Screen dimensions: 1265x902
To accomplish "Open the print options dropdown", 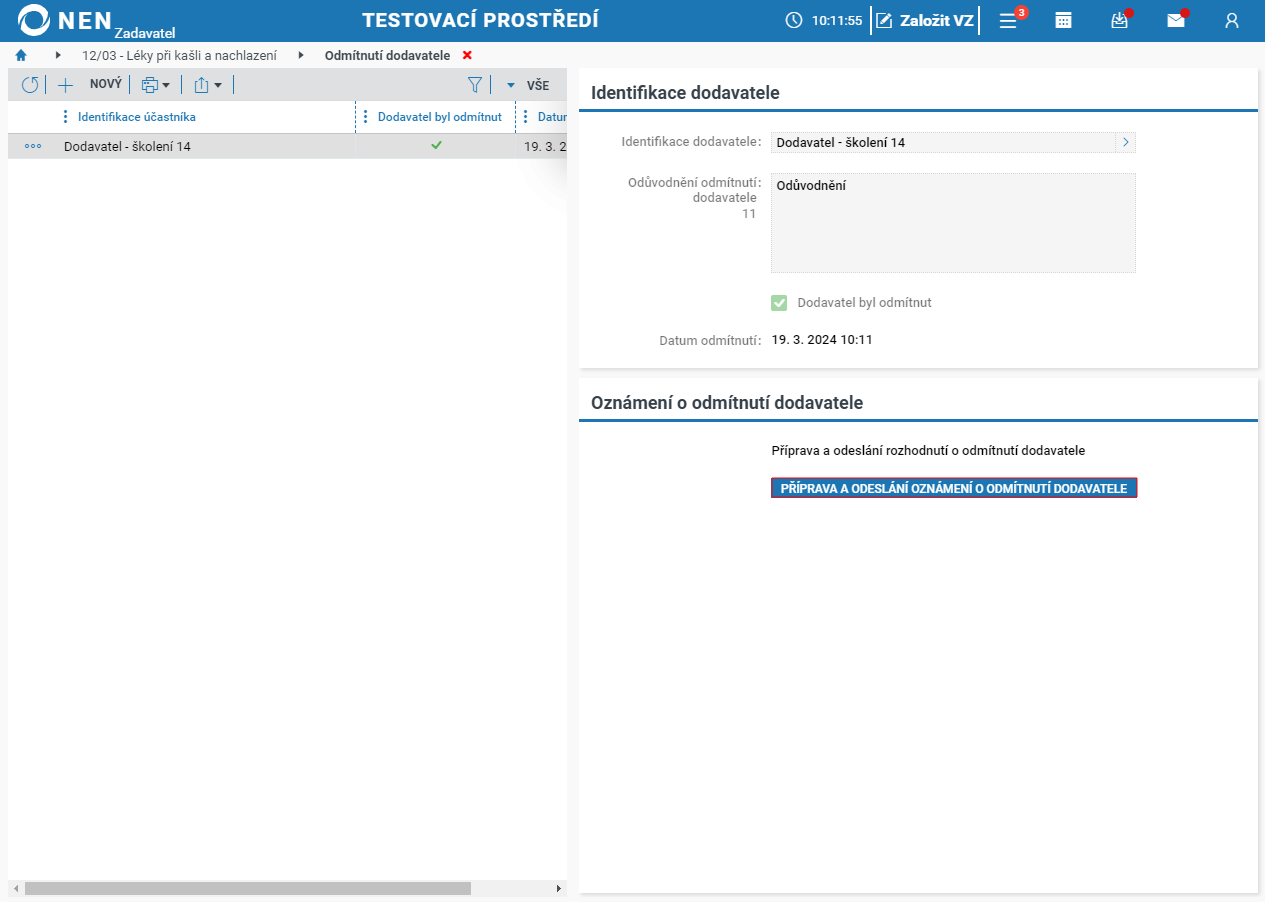I will click(156, 85).
